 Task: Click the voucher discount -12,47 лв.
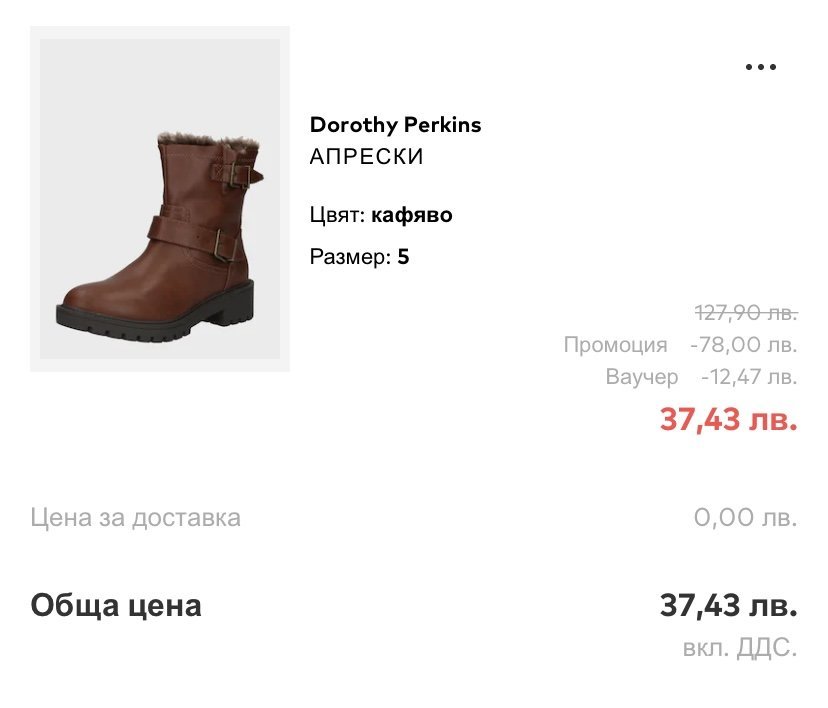(x=749, y=377)
